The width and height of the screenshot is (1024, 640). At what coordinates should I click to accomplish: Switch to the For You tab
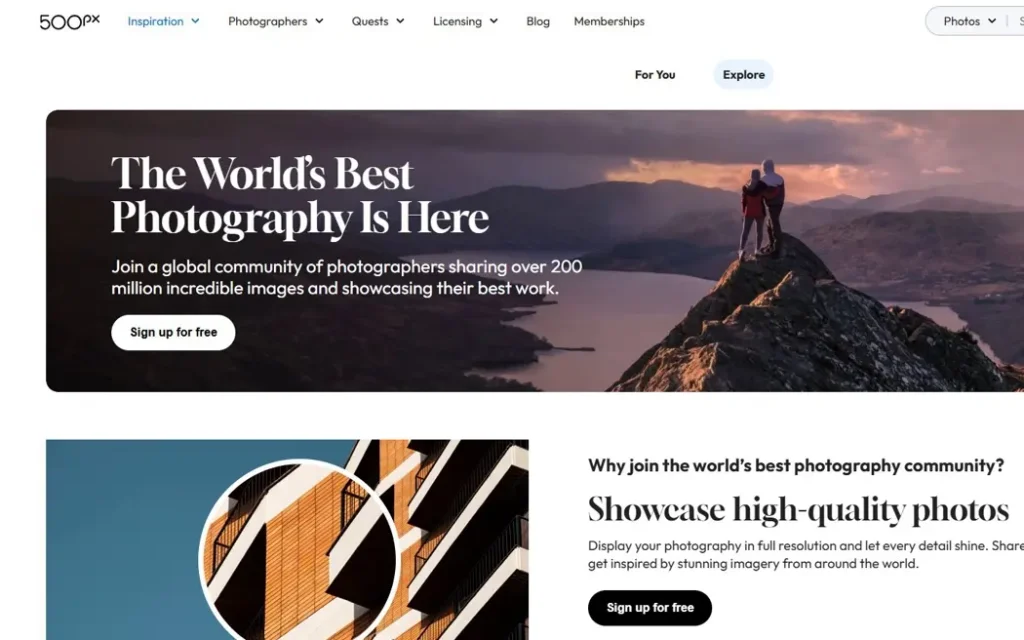coord(655,74)
